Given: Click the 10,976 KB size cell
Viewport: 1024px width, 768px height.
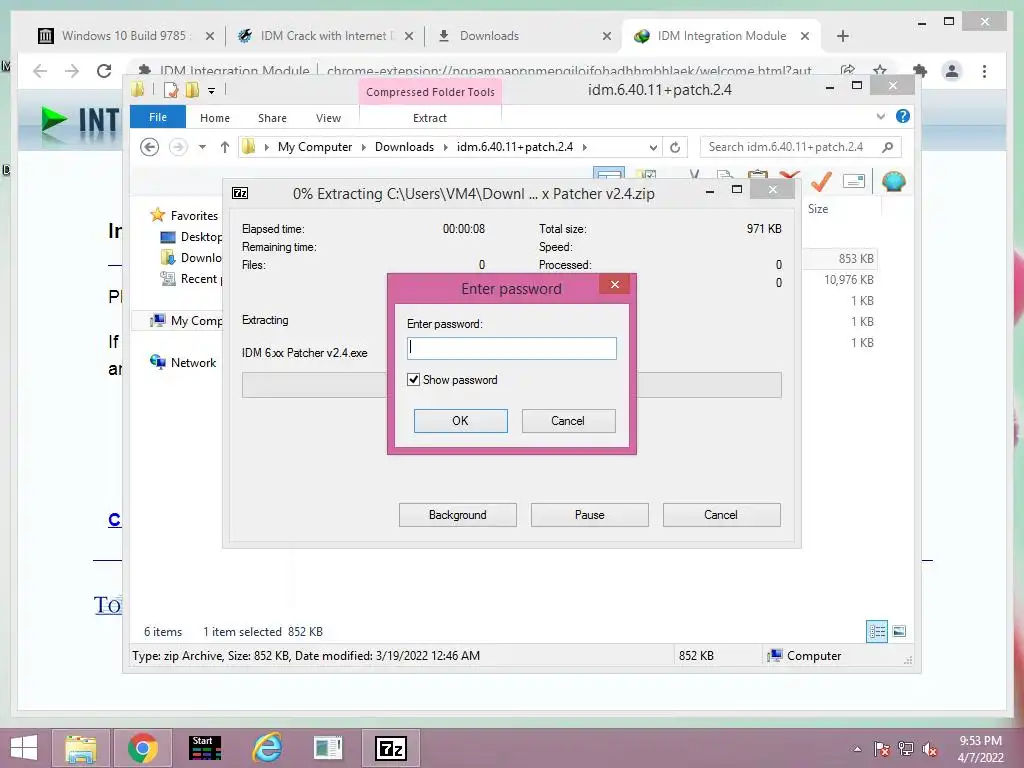Looking at the screenshot, I should tap(848, 280).
